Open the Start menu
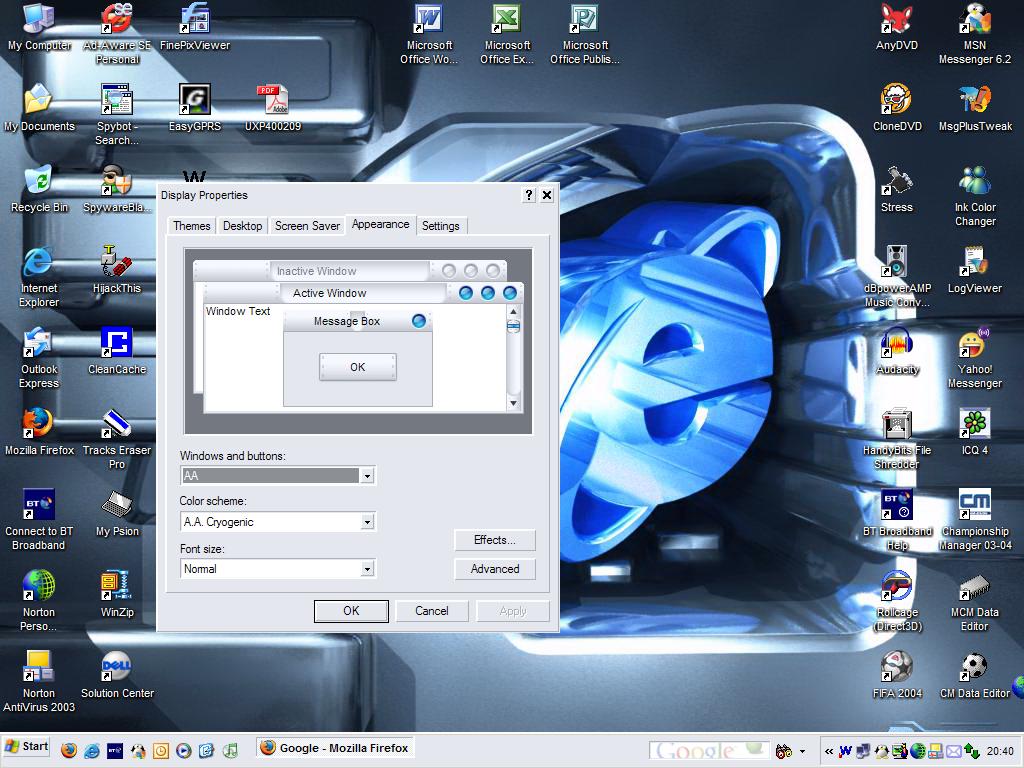Viewport: 1024px width, 768px height. click(27, 747)
